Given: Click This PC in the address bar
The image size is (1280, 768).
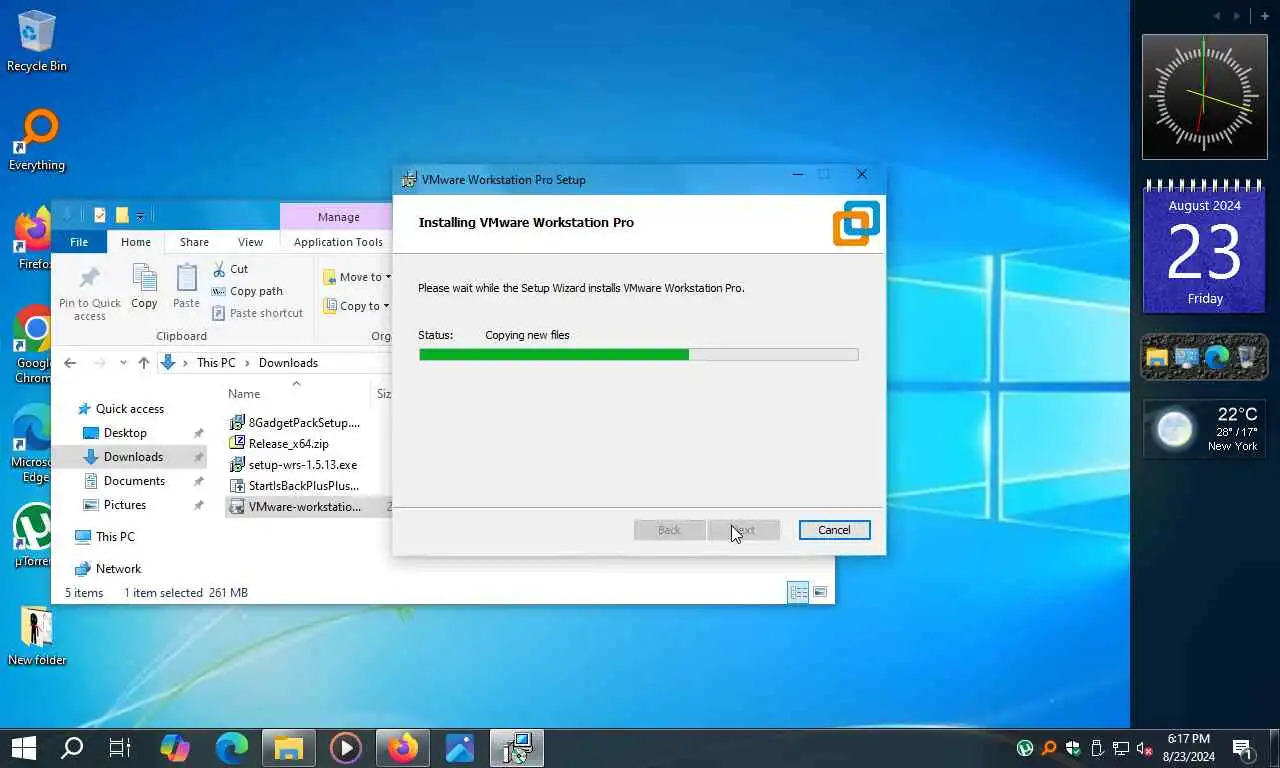Looking at the screenshot, I should tap(216, 363).
